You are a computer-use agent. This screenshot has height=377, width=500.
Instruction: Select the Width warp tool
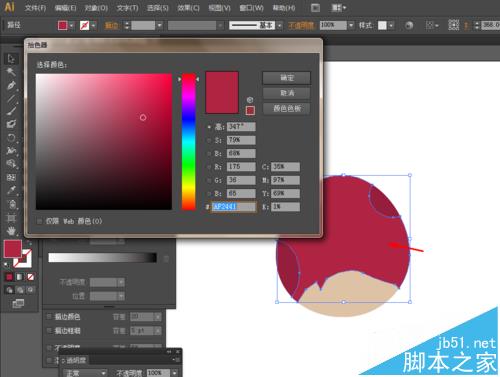(11, 151)
